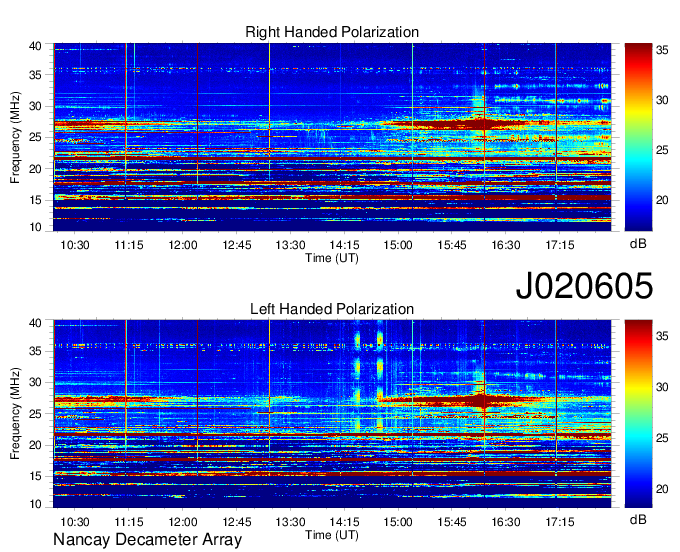Image resolution: width=680 pixels, height=552 pixels.
Task: Click the 35 dB mark on the top colorbar
Action: (661, 50)
